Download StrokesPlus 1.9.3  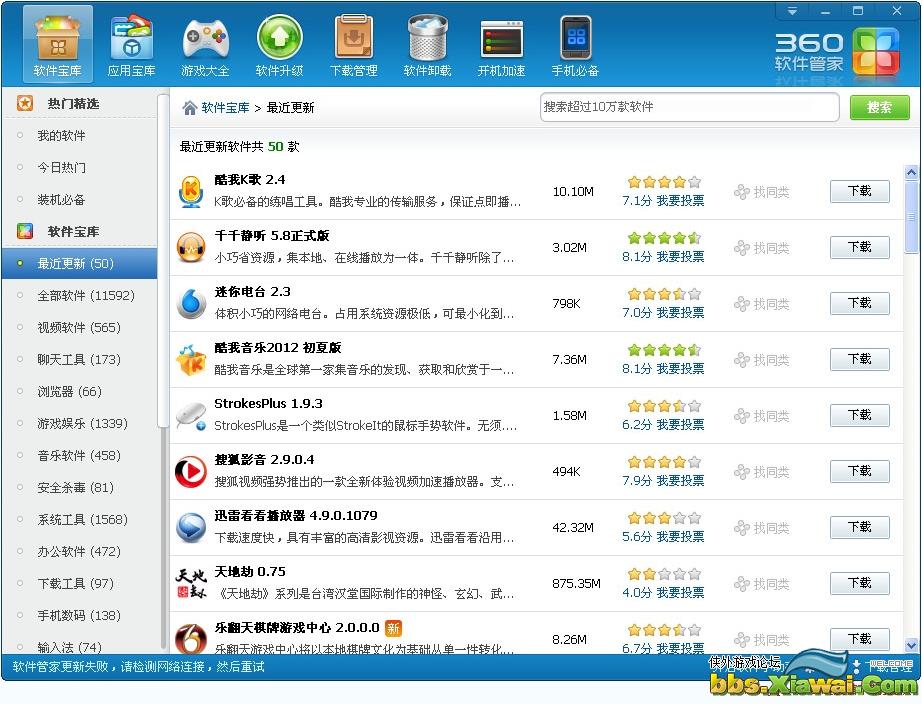tap(860, 415)
